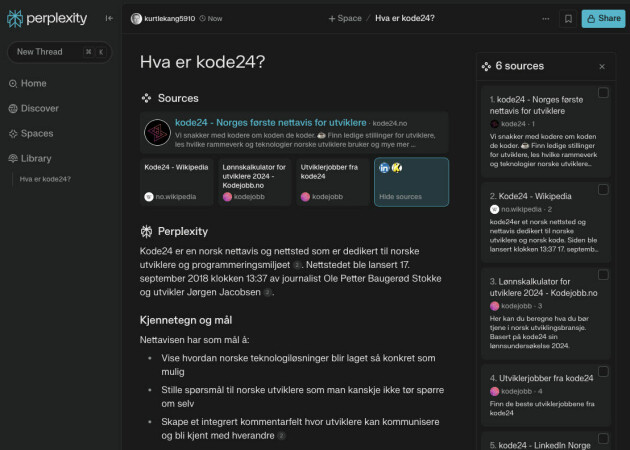
Task: Open the three-dot more options menu
Action: coord(546,18)
